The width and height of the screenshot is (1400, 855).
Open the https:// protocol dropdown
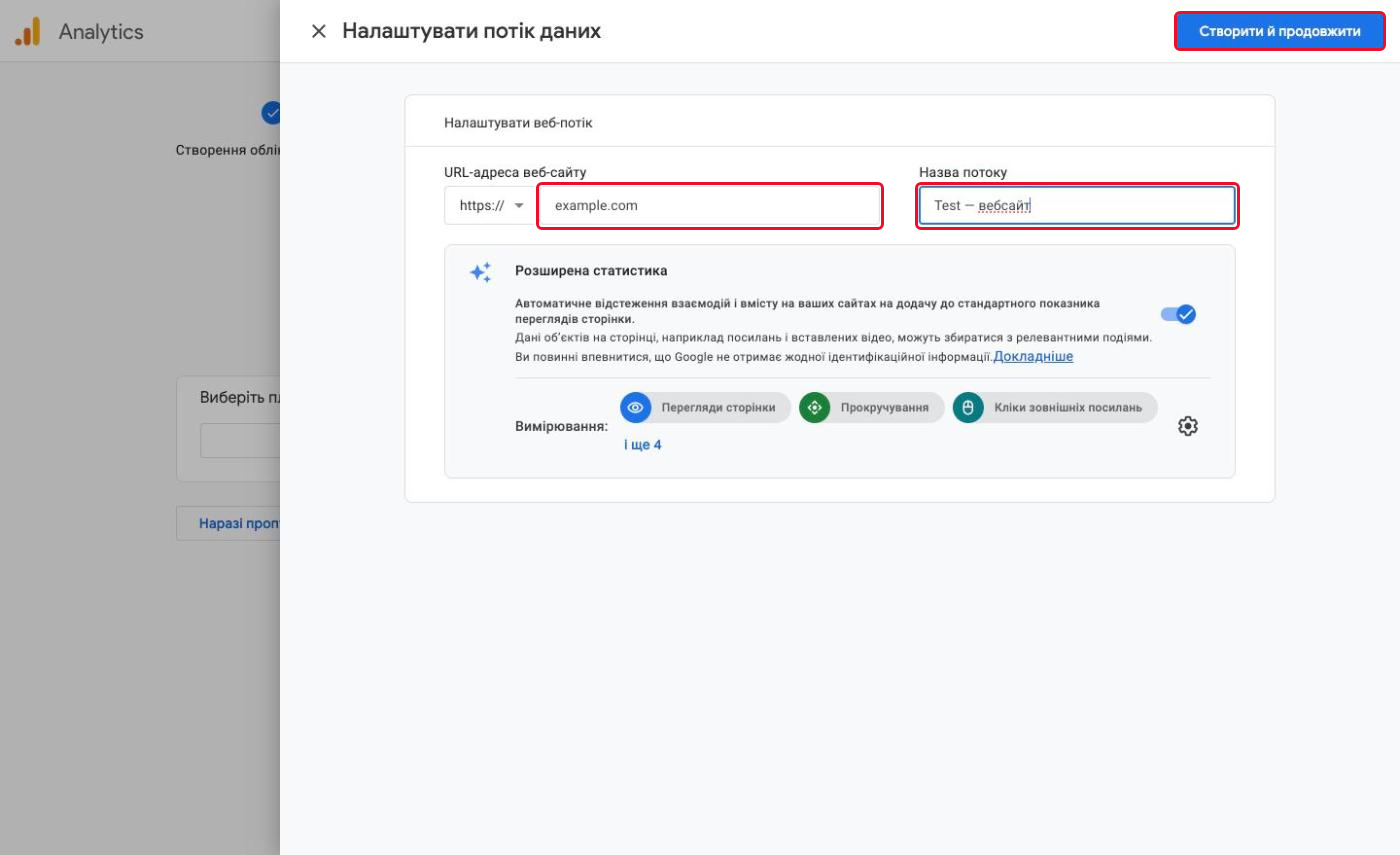click(491, 205)
